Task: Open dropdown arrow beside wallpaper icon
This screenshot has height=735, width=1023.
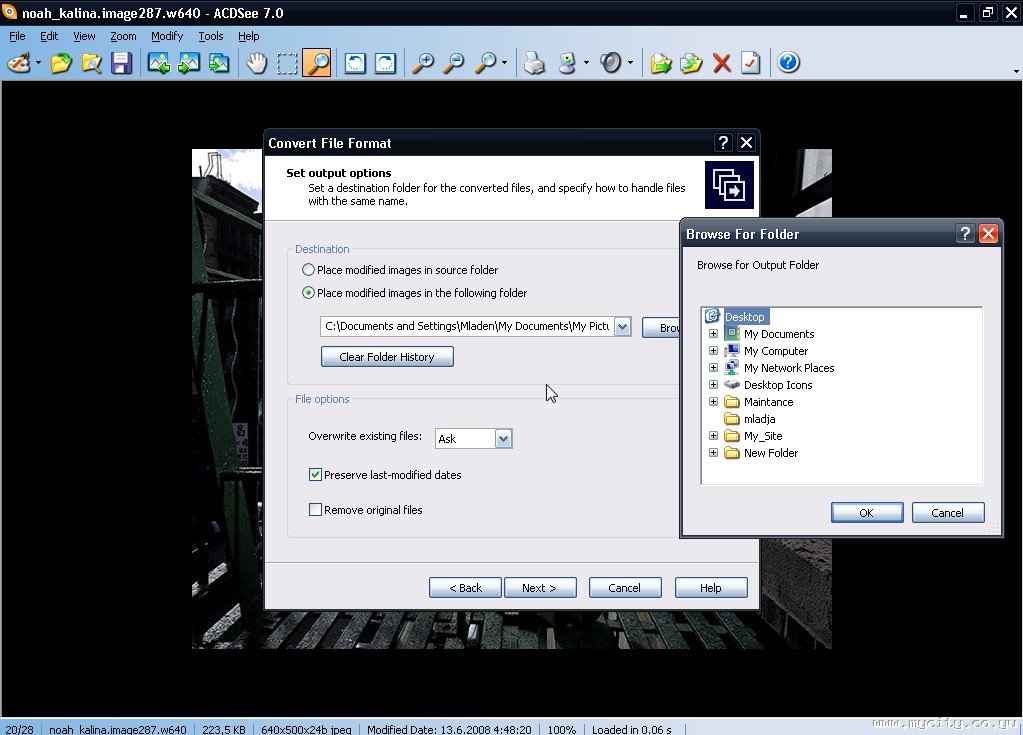Action: [586, 63]
